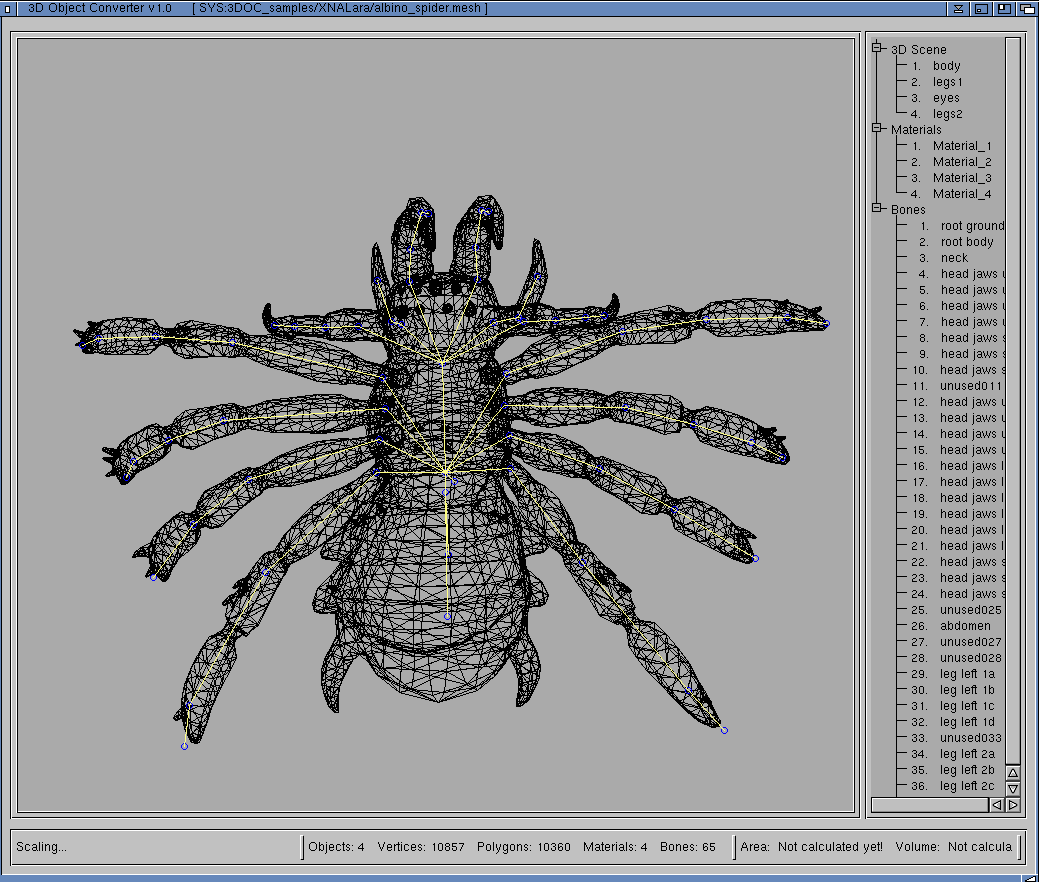Select the abdomen bone entry

tap(965, 626)
